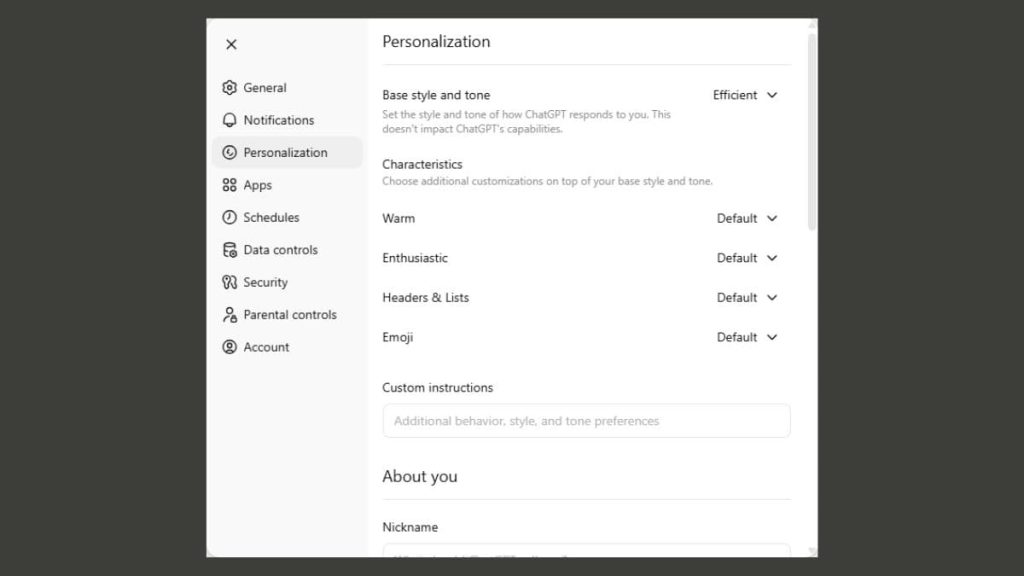Click the Data controls database icon
Viewport: 1024px width, 576px height.
[230, 250]
